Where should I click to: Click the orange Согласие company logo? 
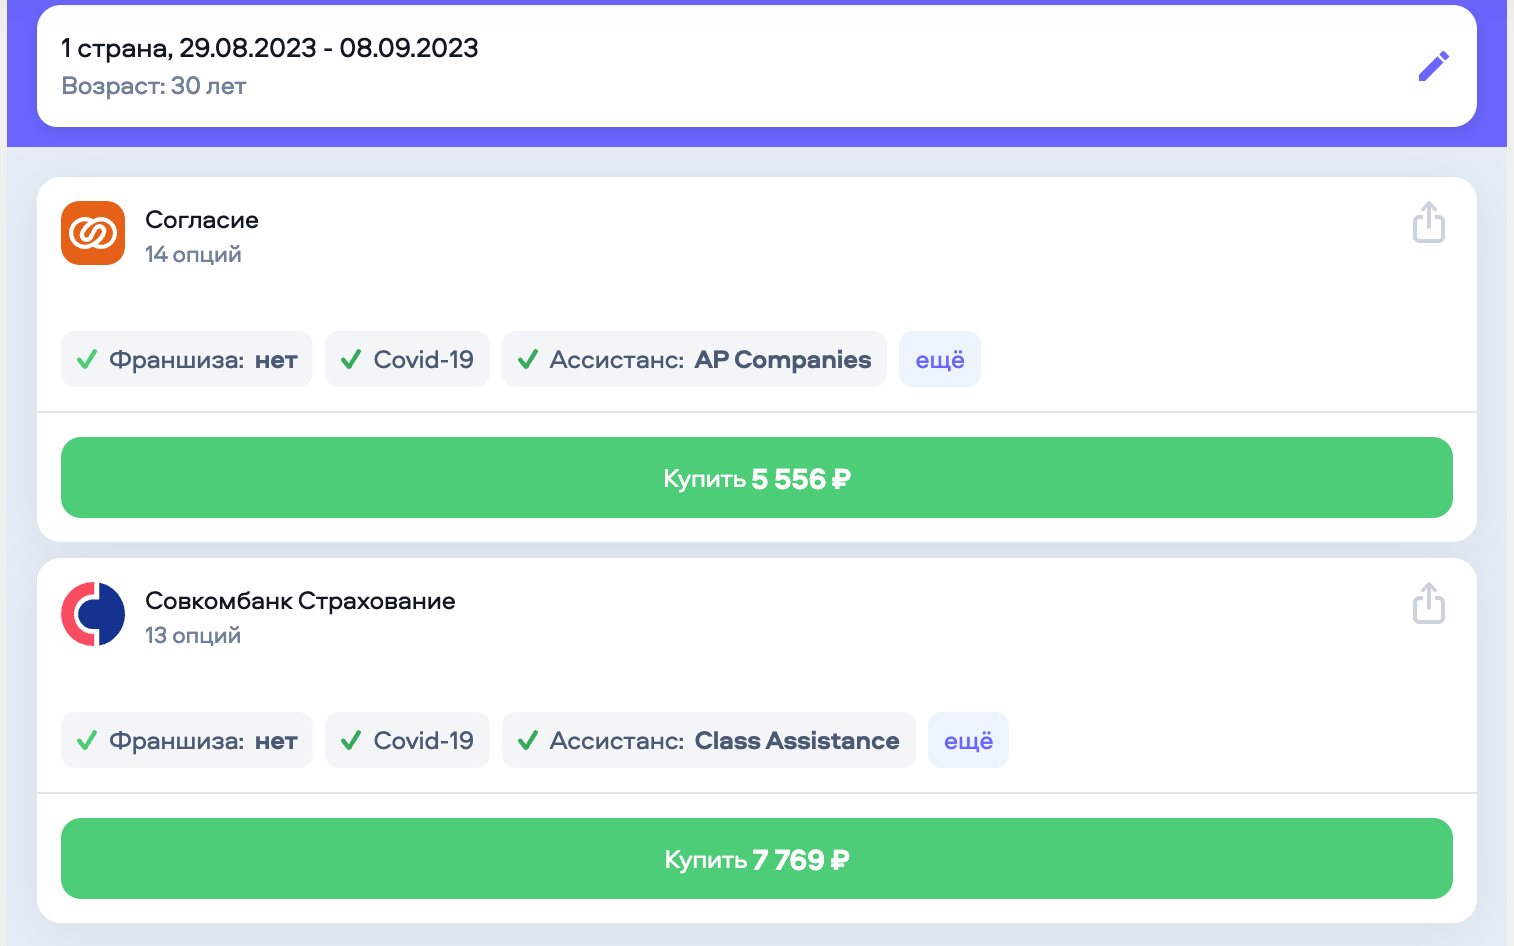tap(93, 233)
